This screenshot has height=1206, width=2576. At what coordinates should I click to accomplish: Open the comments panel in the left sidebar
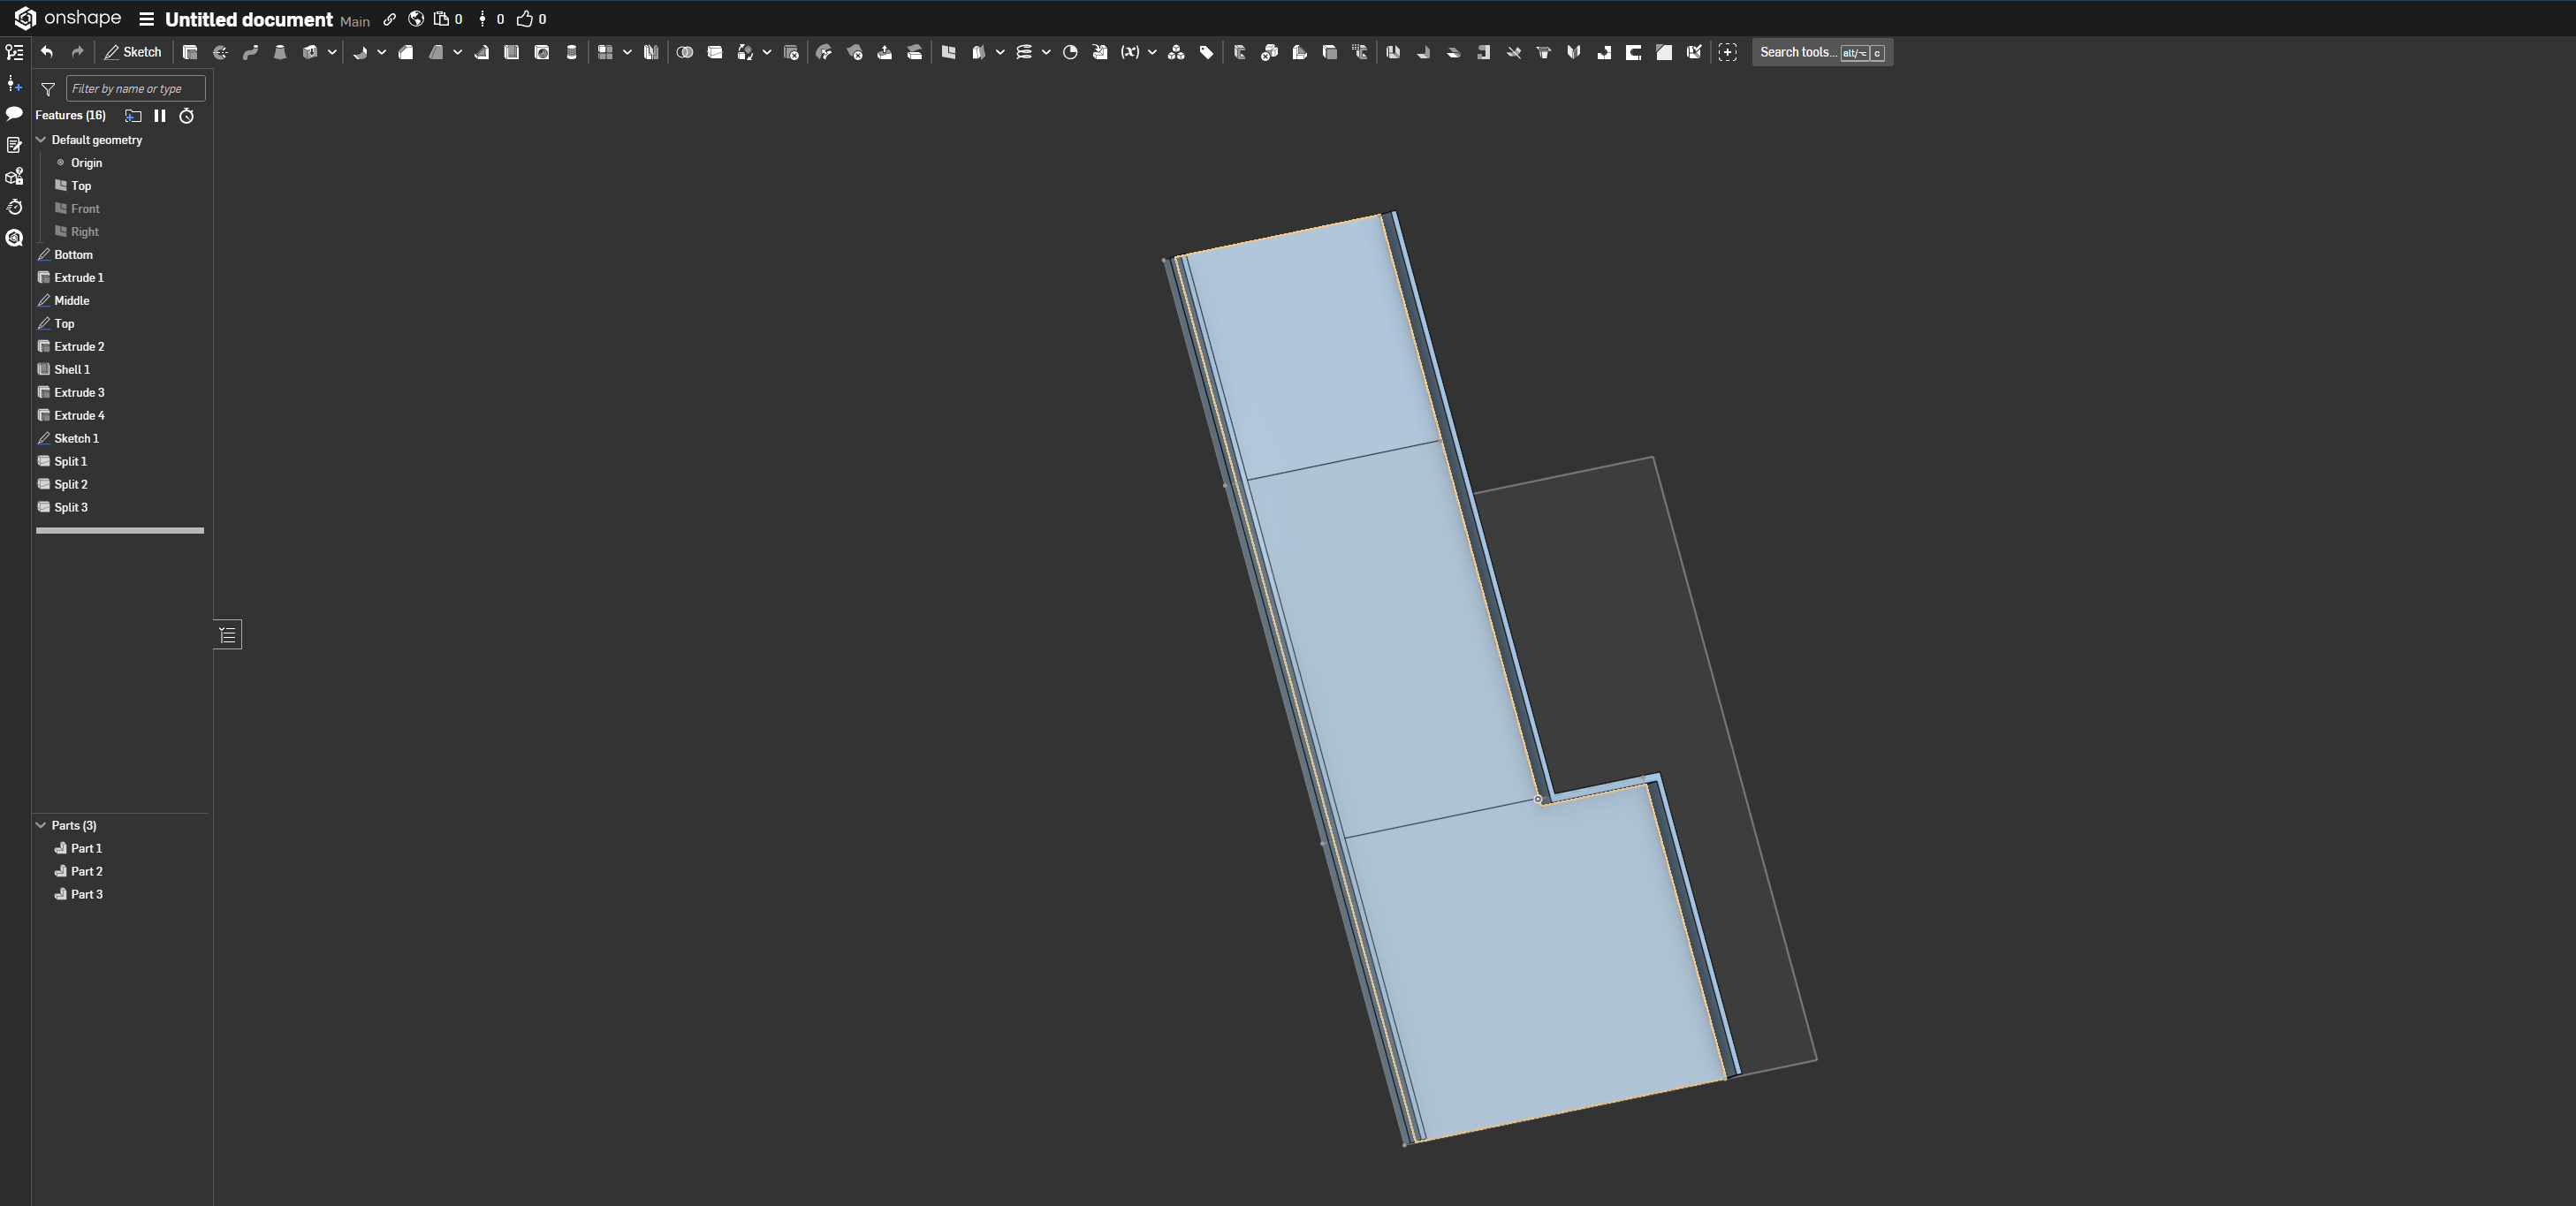click(x=14, y=115)
